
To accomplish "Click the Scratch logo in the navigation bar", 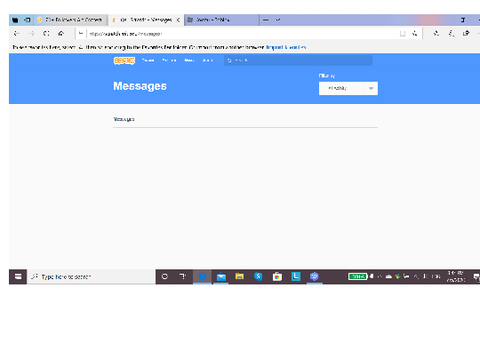I will pos(124,61).
